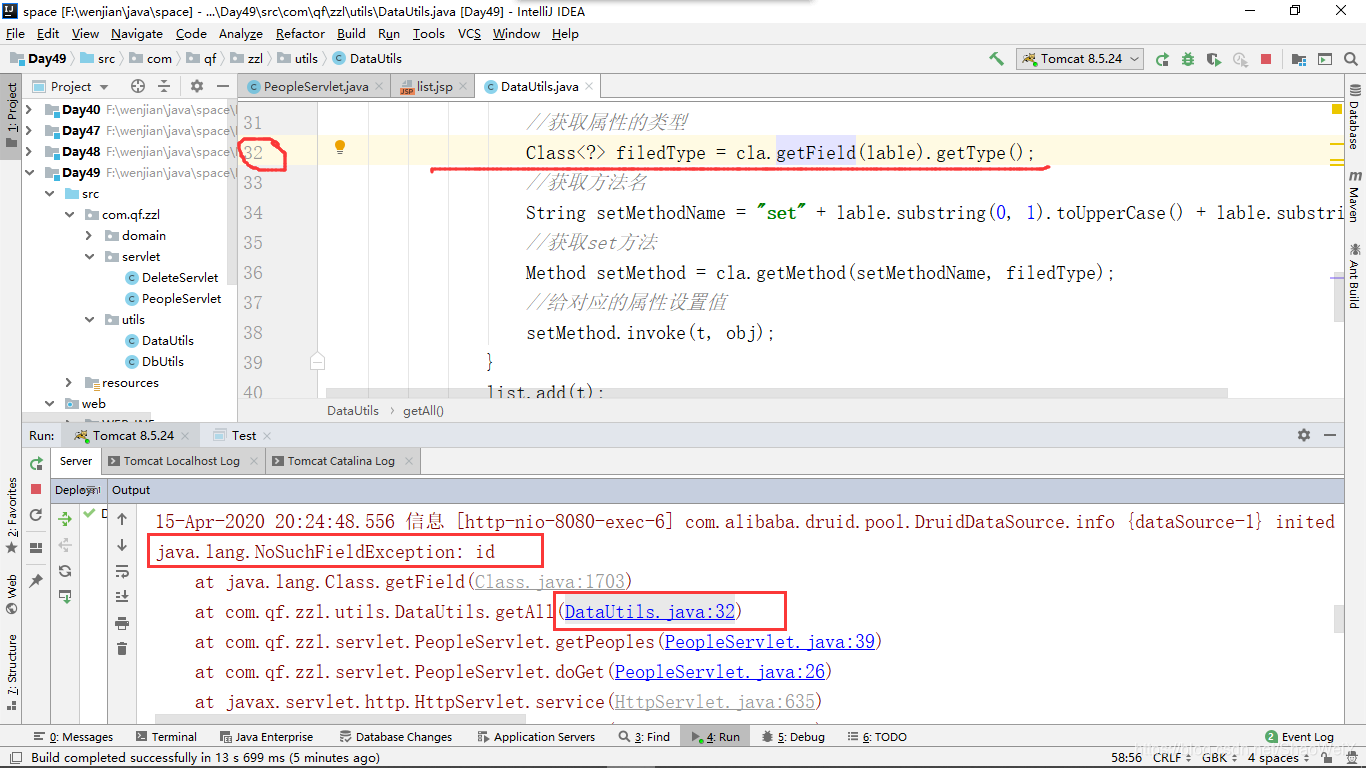Open the 5: Debug tool window button

794,737
